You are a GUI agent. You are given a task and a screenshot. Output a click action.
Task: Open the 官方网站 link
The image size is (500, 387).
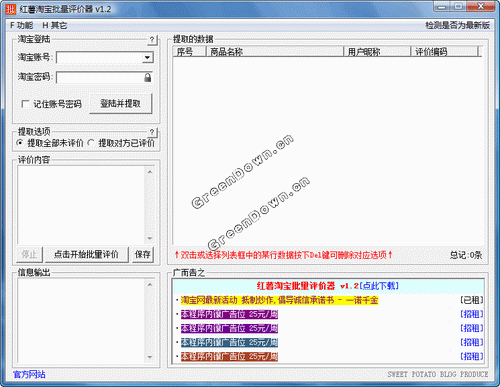click(29, 374)
